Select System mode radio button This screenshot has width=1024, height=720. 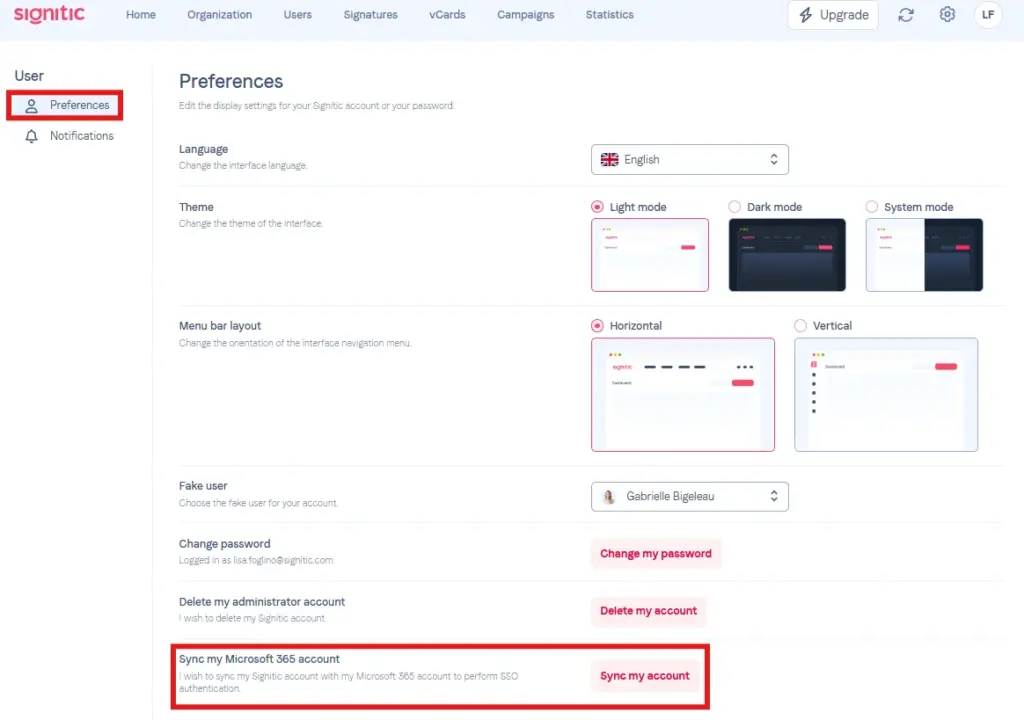click(x=871, y=206)
